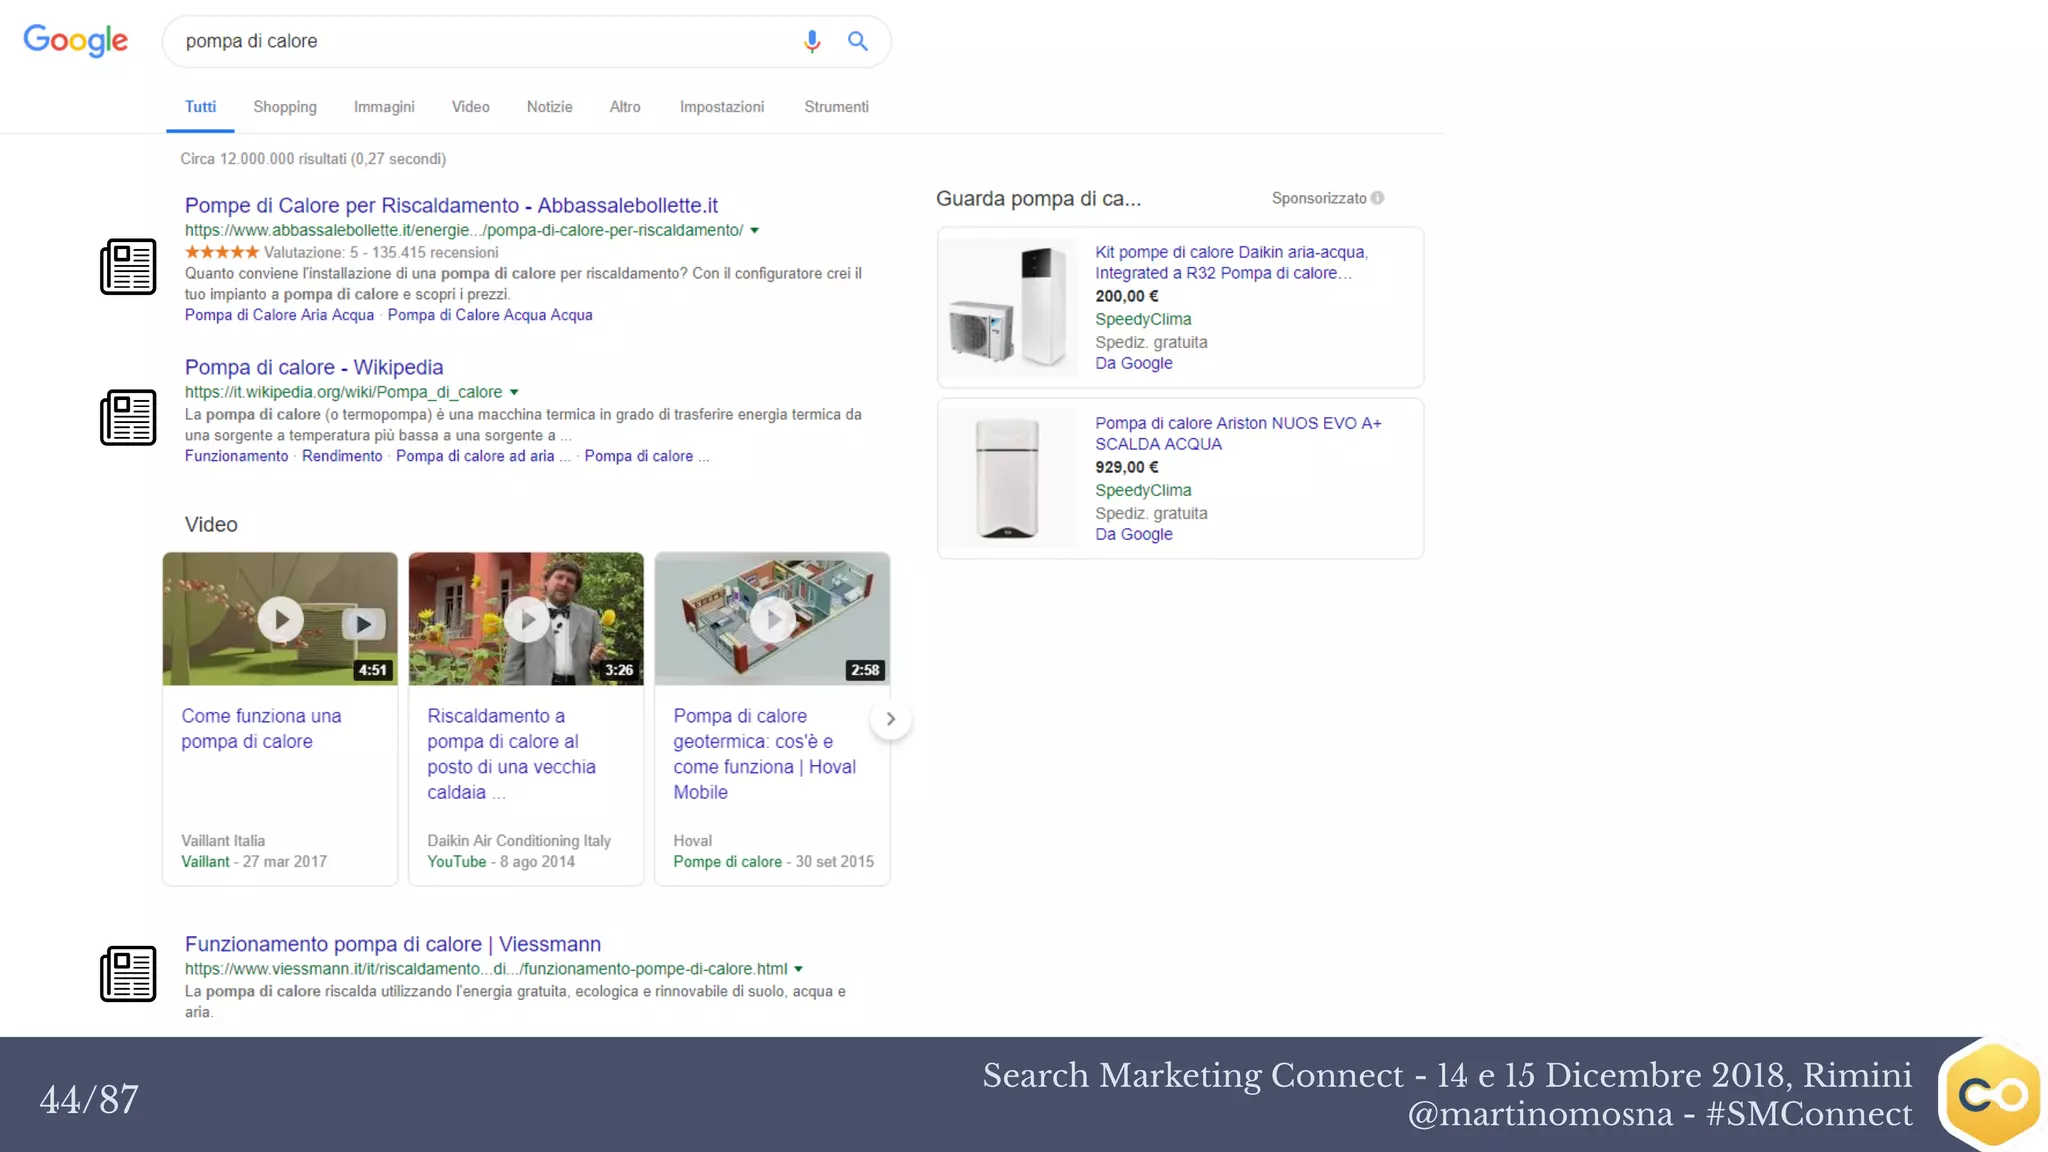Screen dimensions: 2048x1152
Task: Open Pompa di calore geotermica video title
Action: 765,754
